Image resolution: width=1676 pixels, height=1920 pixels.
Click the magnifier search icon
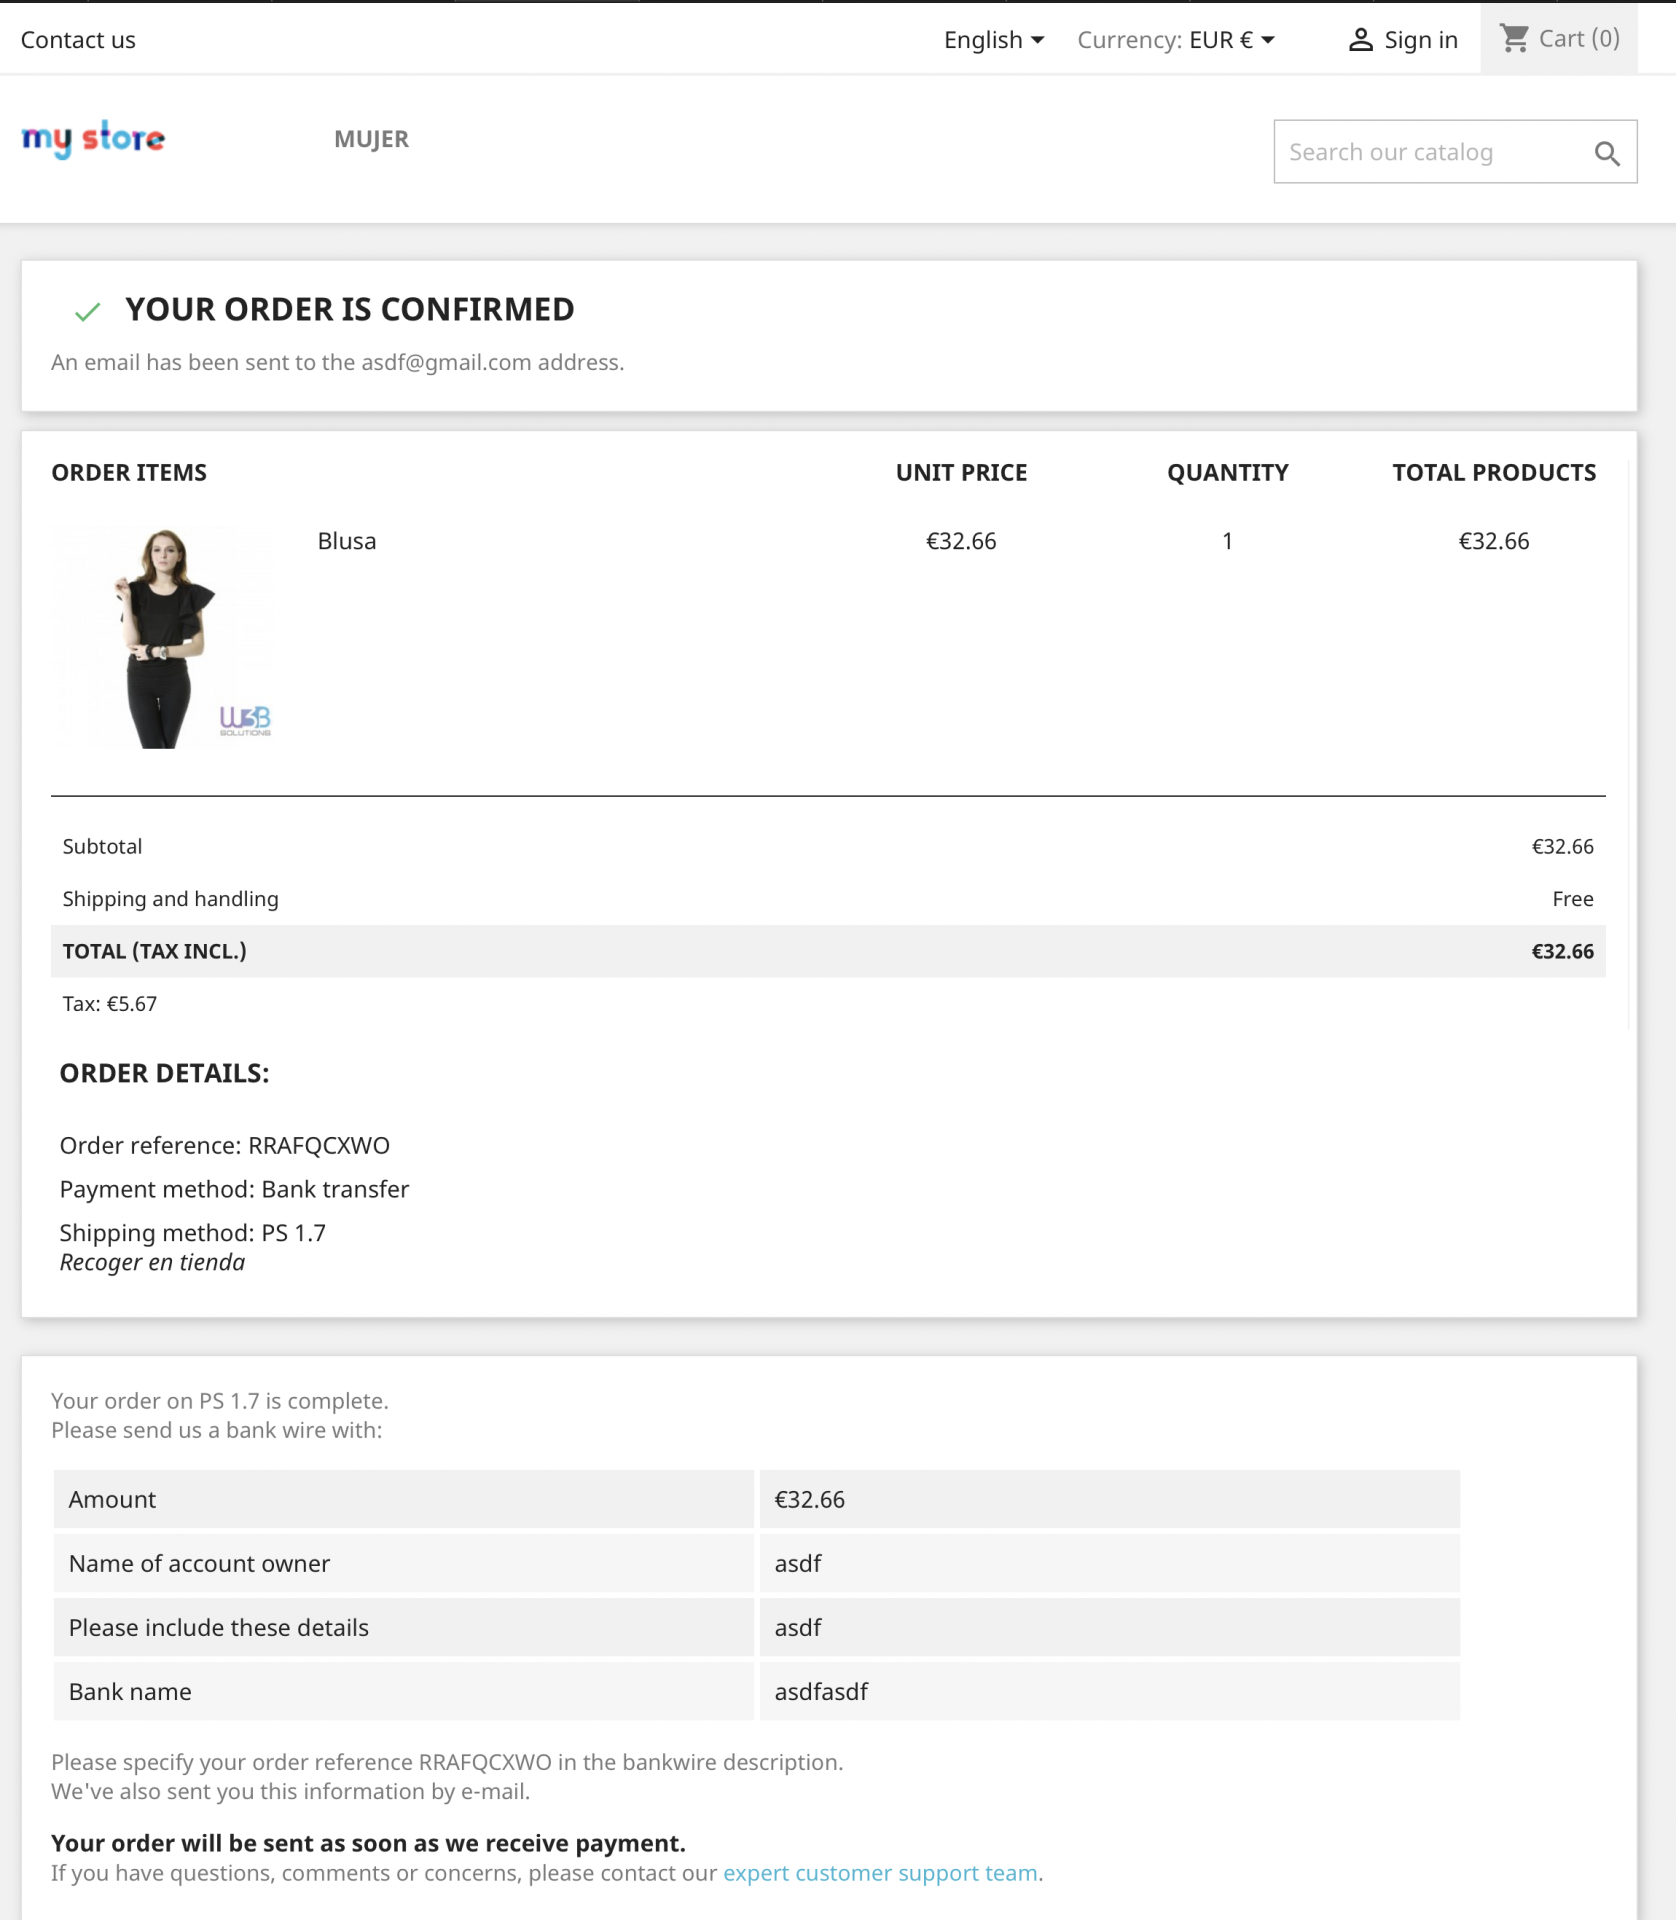(1607, 153)
